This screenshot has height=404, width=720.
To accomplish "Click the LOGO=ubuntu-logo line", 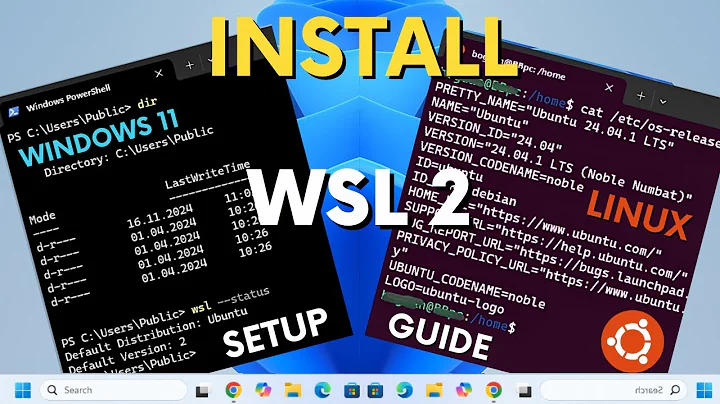I will (x=444, y=295).
